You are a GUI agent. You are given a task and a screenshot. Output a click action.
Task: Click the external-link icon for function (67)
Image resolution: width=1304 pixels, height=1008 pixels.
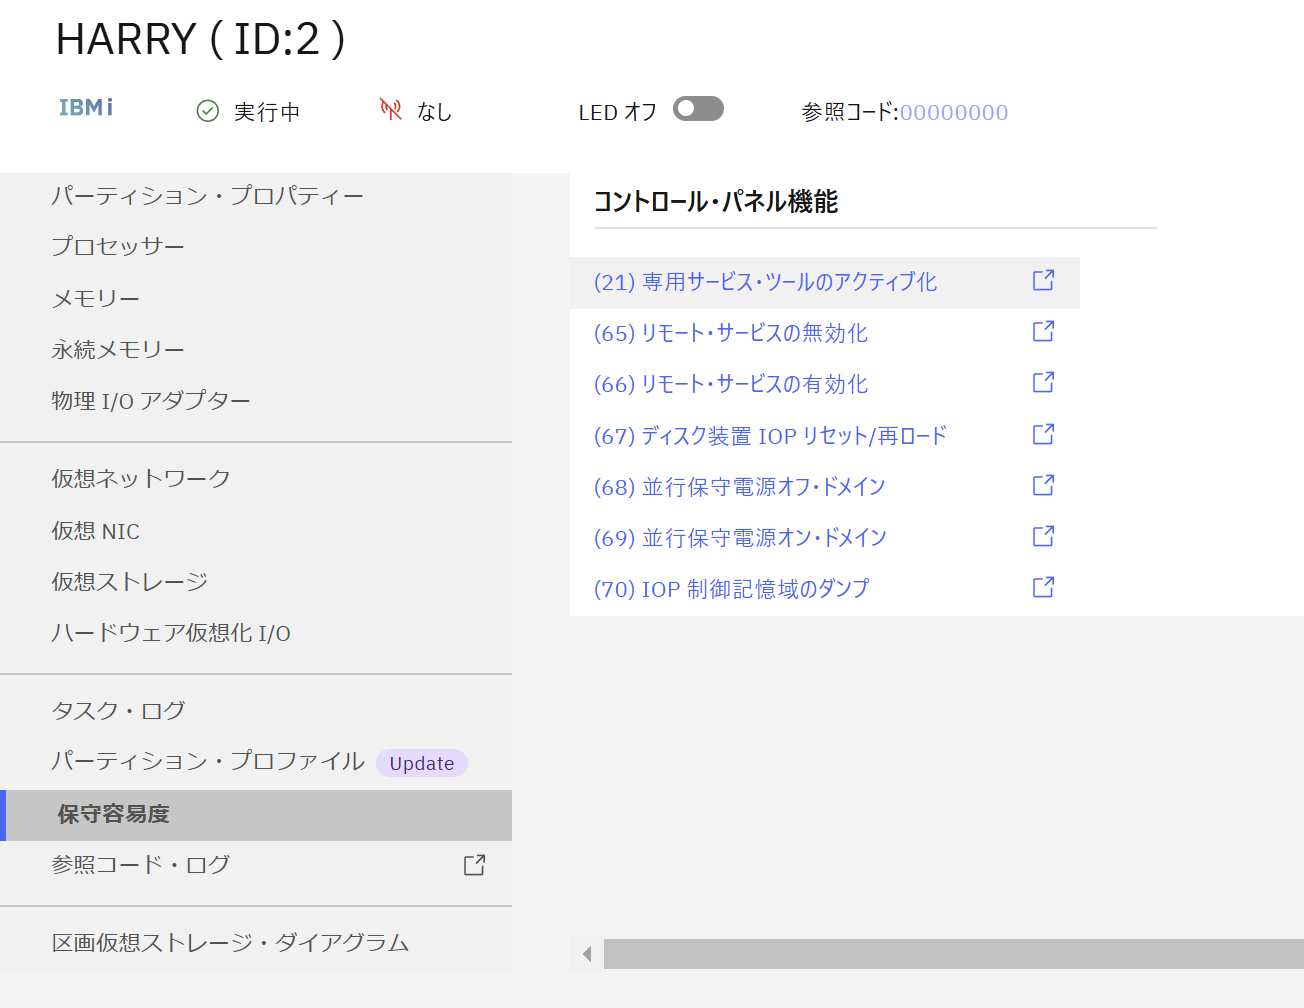[1043, 435]
